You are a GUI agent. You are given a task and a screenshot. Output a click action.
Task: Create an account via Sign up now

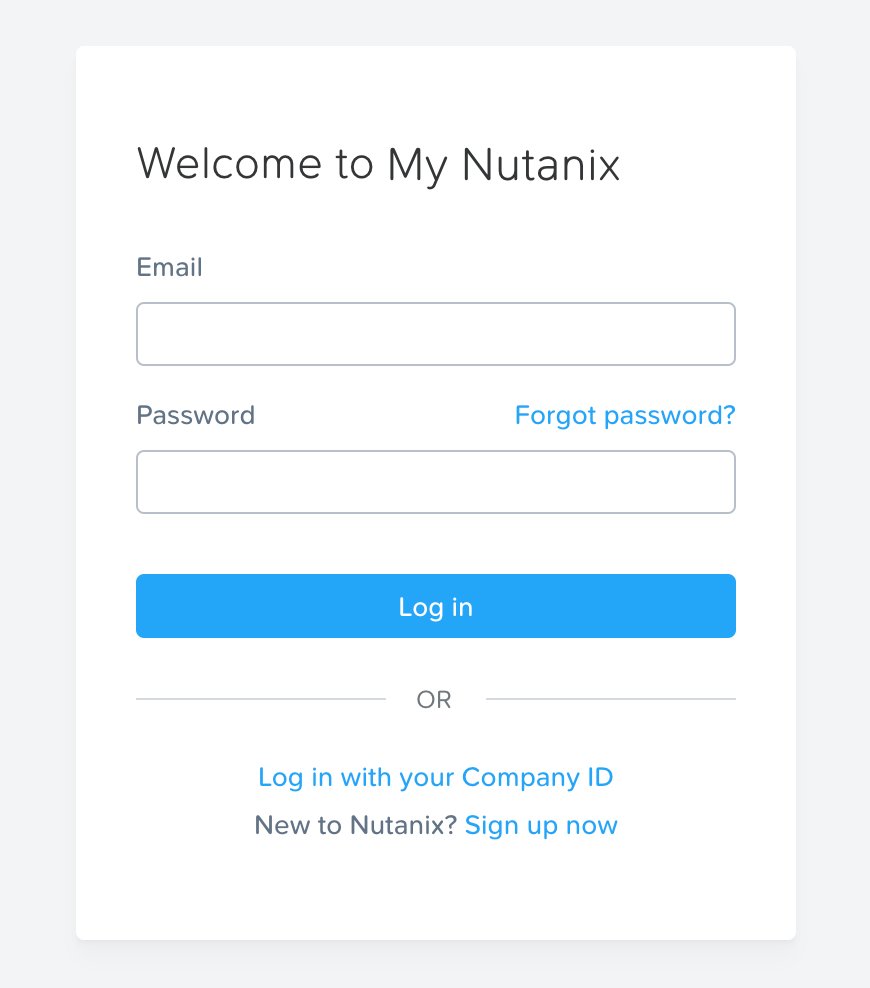click(x=541, y=825)
